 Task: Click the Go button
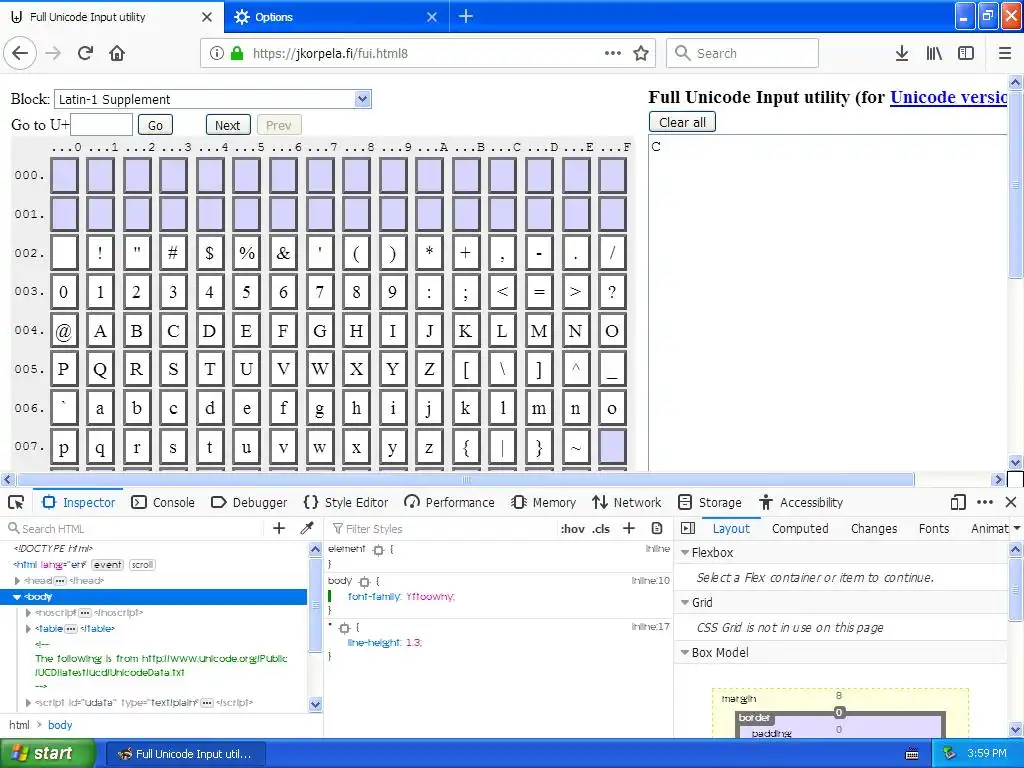coord(155,125)
